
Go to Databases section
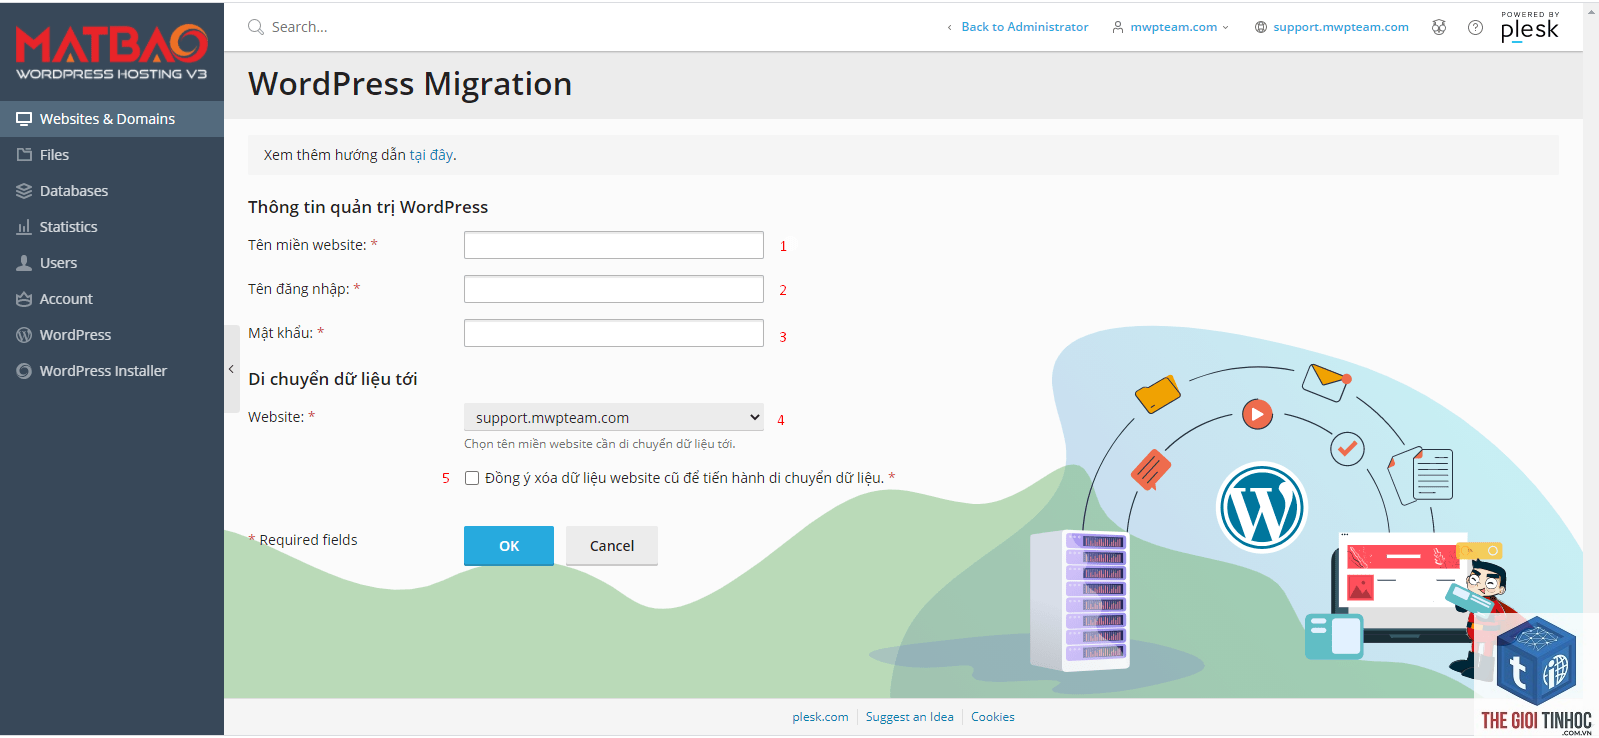[x=112, y=191]
